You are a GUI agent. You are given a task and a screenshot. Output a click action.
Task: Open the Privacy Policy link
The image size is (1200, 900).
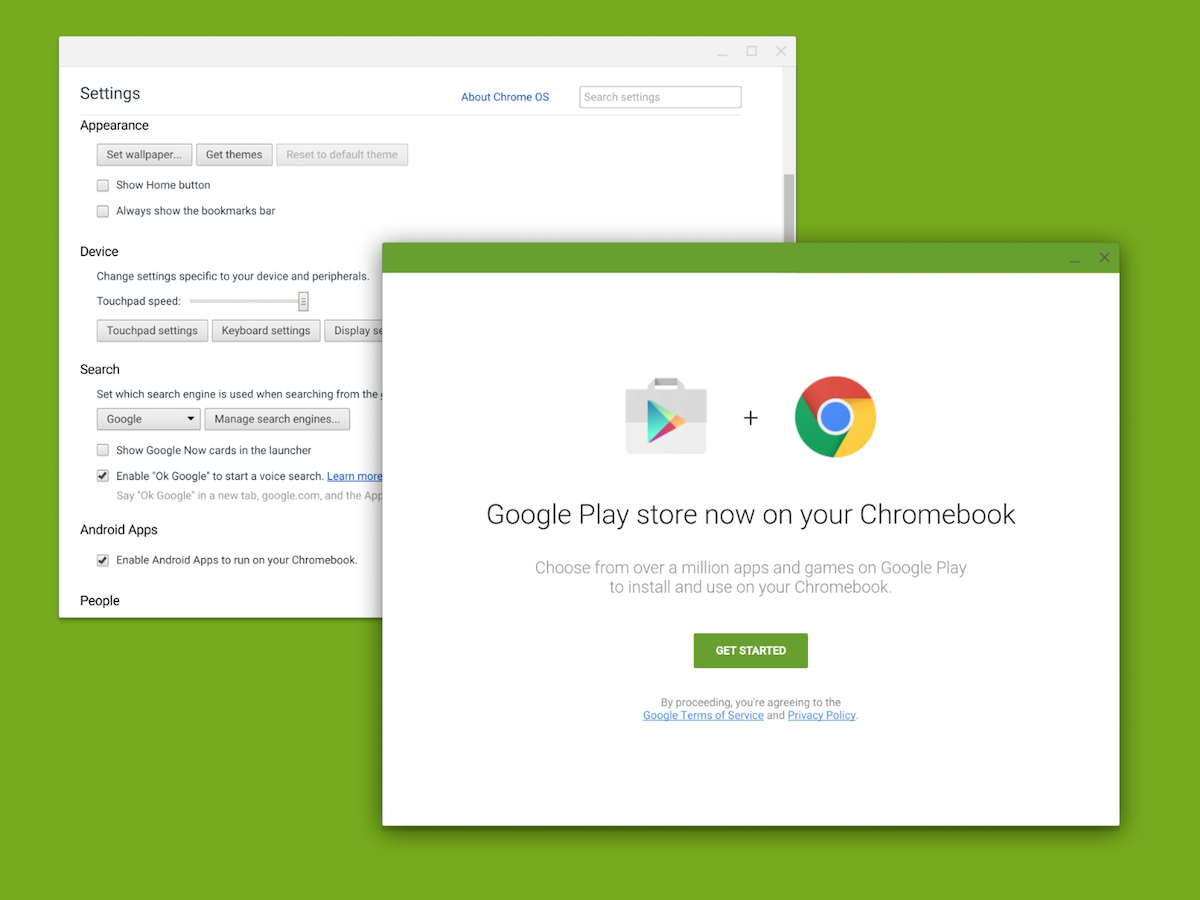(822, 715)
